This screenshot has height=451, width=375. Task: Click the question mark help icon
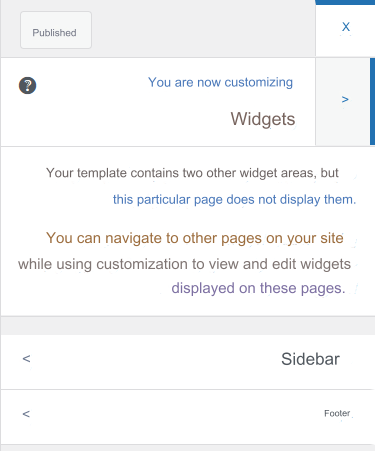coord(27,85)
